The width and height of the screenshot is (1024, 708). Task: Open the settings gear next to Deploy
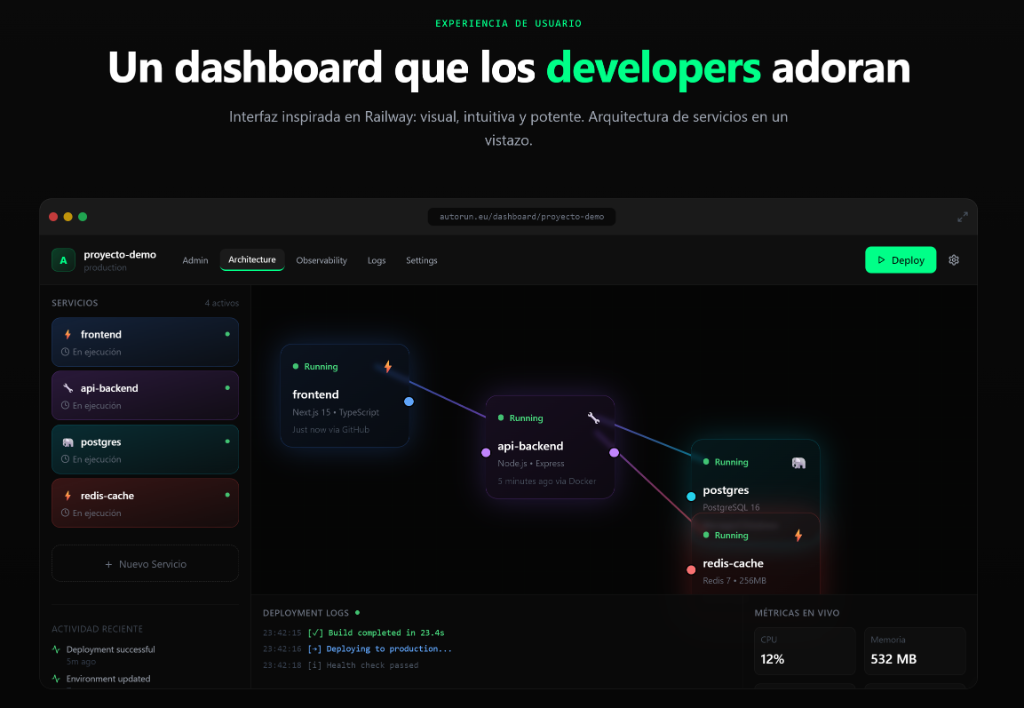tap(953, 260)
